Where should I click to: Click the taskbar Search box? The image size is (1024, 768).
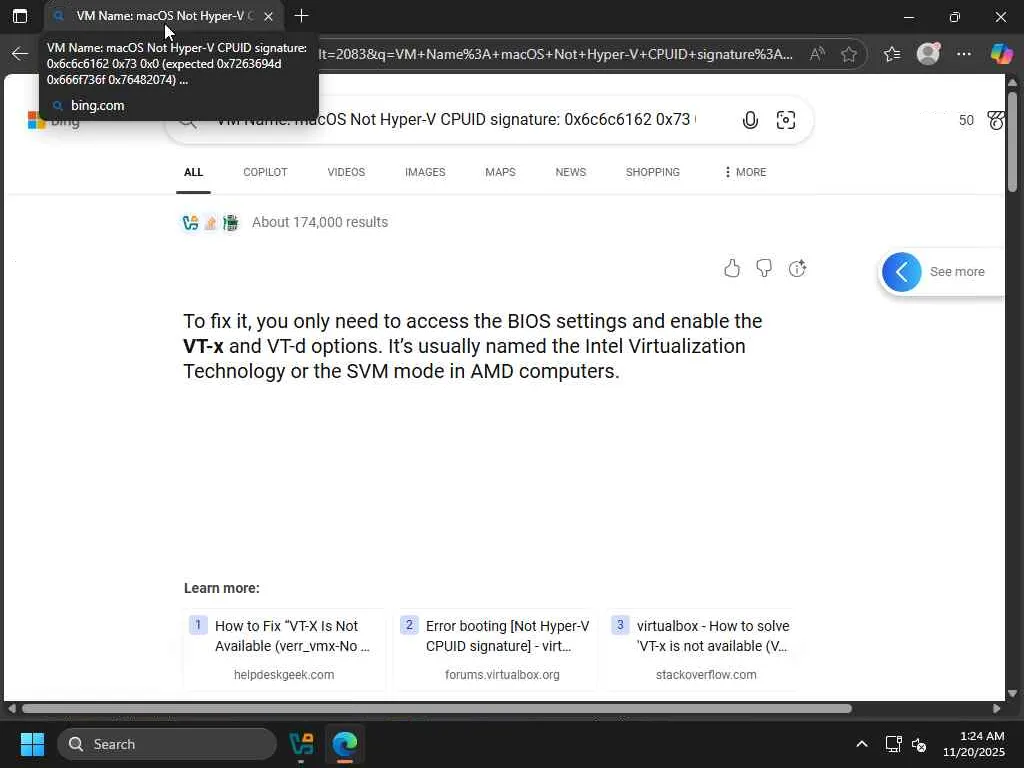[x=167, y=744]
